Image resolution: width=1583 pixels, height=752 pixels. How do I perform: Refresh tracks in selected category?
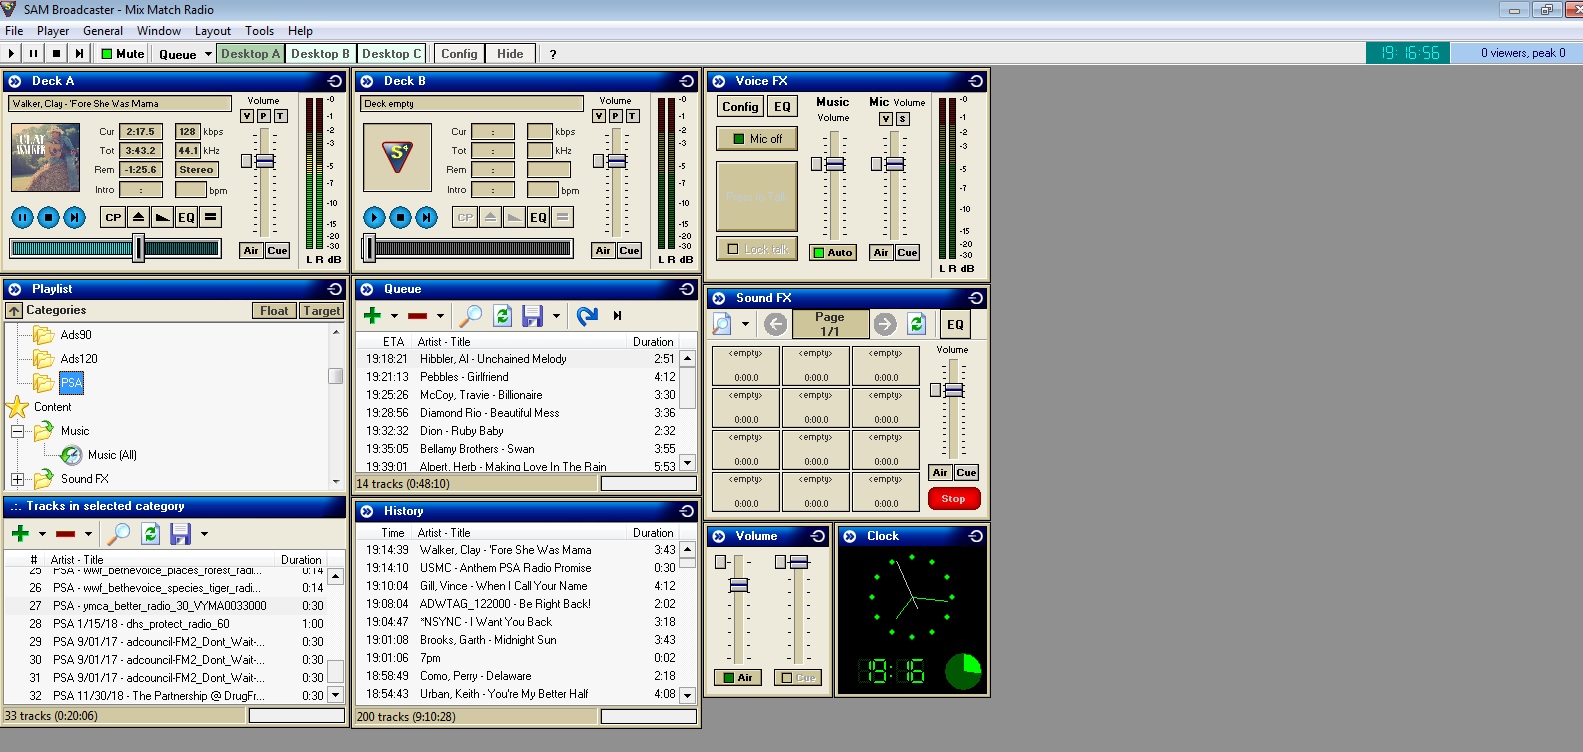[x=150, y=534]
